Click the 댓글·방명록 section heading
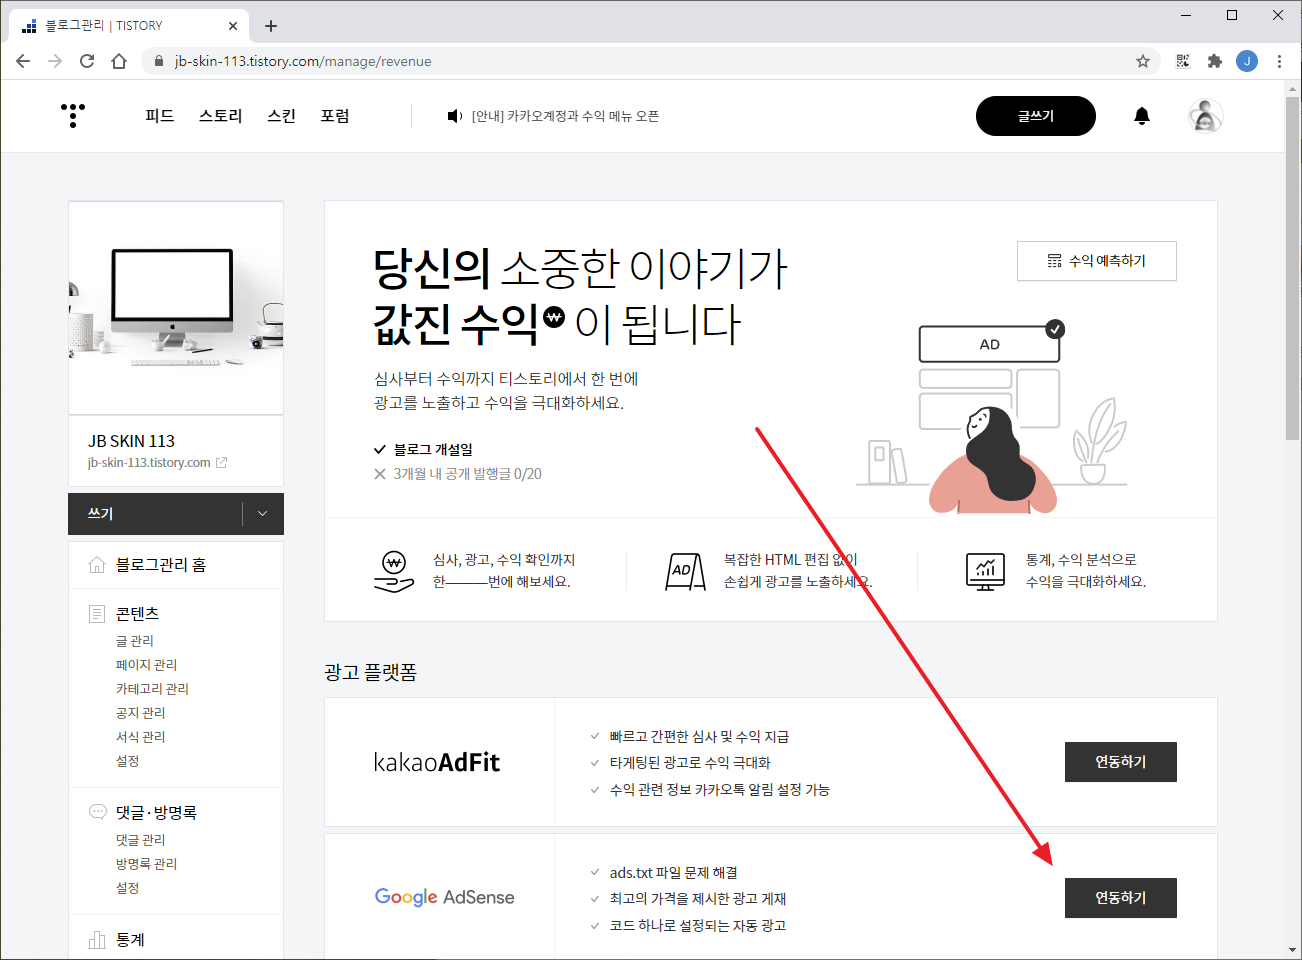1302x960 pixels. click(156, 812)
